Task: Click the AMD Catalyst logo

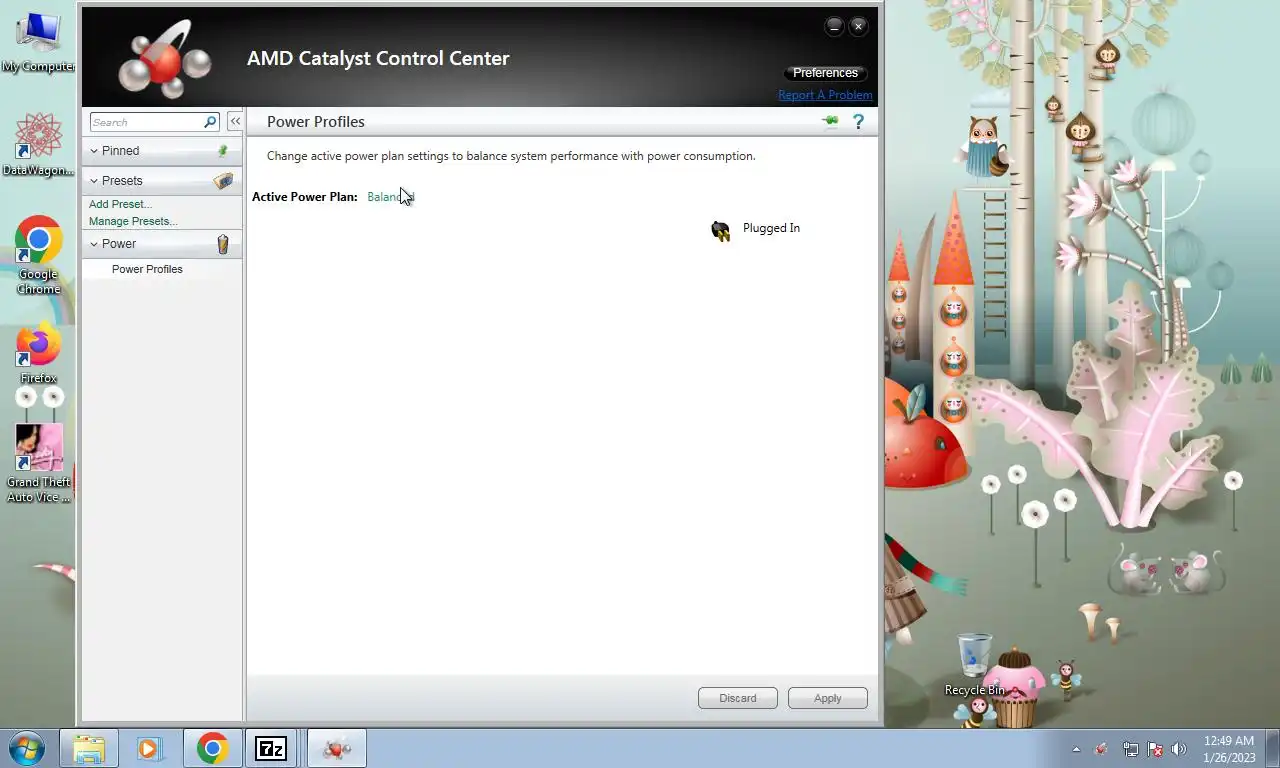Action: pyautogui.click(x=166, y=60)
